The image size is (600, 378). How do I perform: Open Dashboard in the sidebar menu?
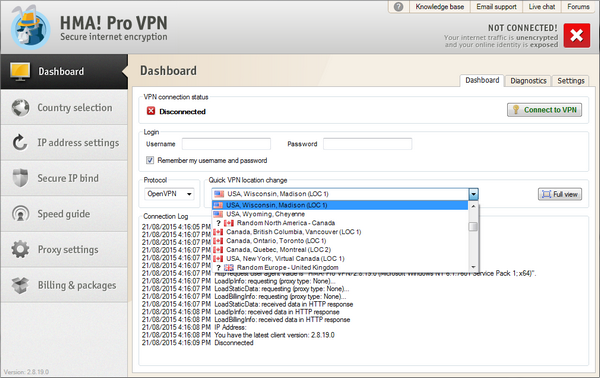(x=64, y=72)
